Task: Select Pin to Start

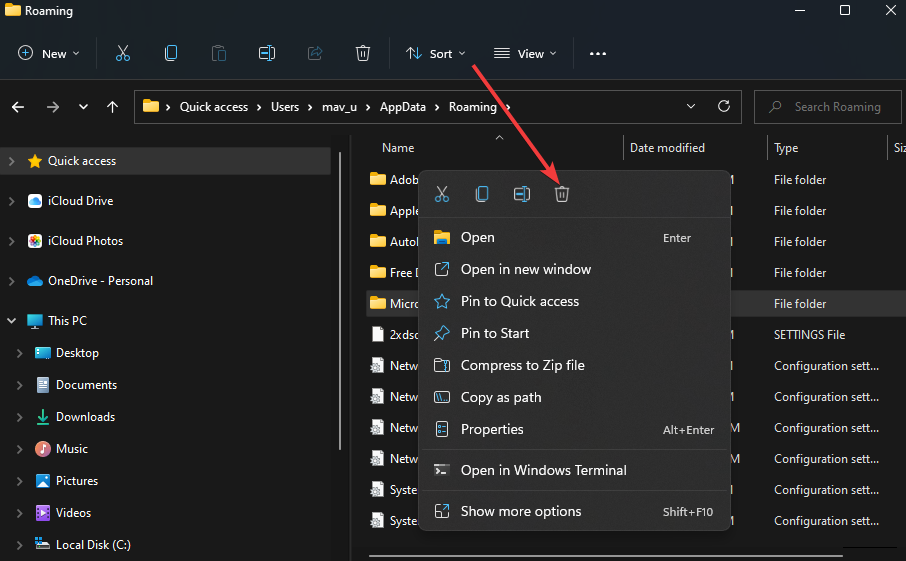Action: tap(574, 333)
